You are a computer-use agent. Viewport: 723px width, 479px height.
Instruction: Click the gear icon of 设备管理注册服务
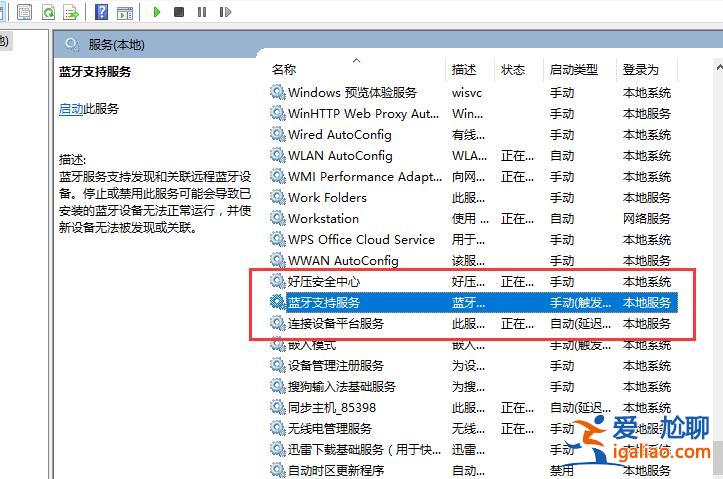[278, 365]
